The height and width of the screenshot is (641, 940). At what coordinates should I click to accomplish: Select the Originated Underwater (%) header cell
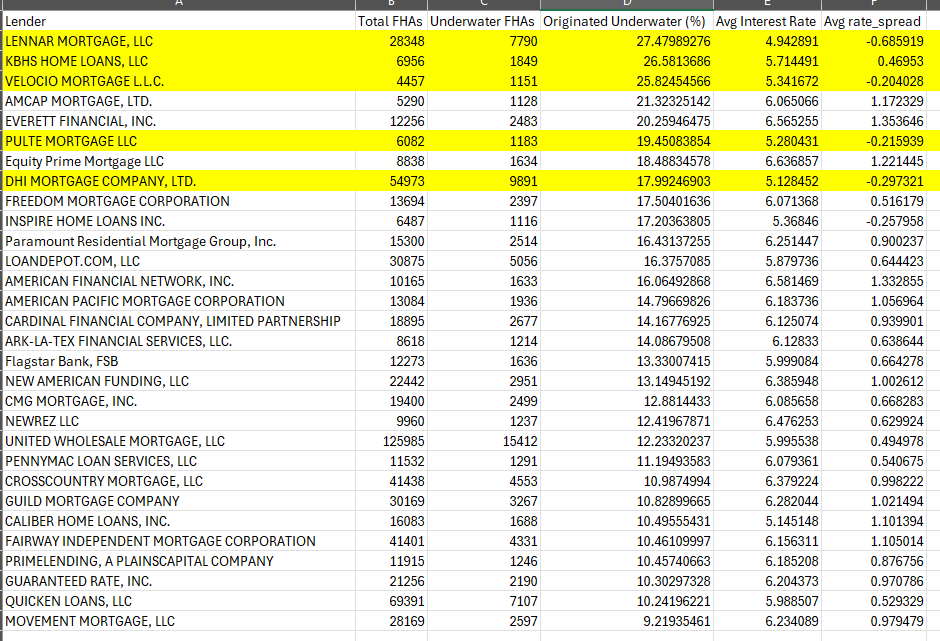pyautogui.click(x=626, y=21)
